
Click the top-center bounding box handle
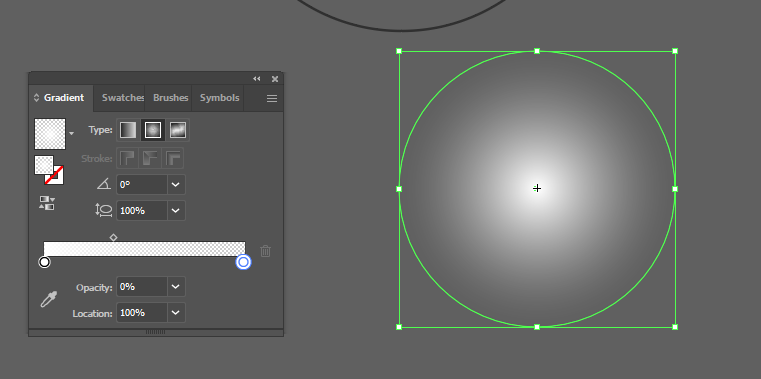point(537,51)
